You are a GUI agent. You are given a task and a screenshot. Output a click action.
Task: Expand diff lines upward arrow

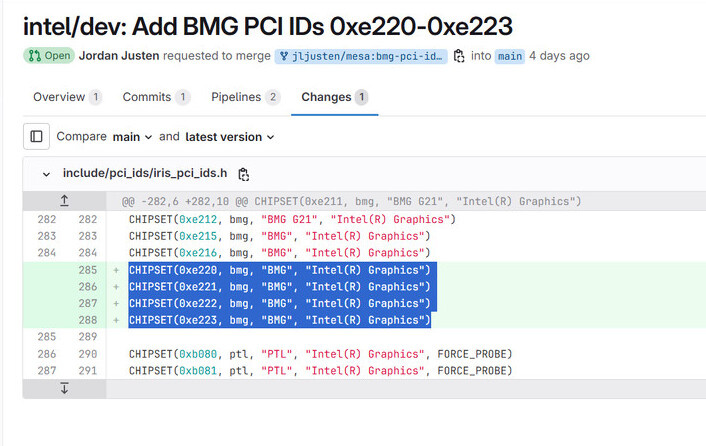tap(64, 201)
